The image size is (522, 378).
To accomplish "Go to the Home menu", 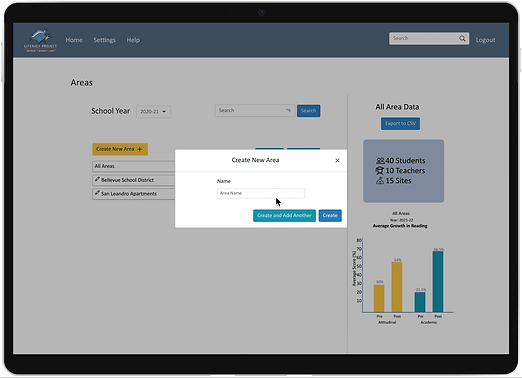I will click(x=74, y=40).
